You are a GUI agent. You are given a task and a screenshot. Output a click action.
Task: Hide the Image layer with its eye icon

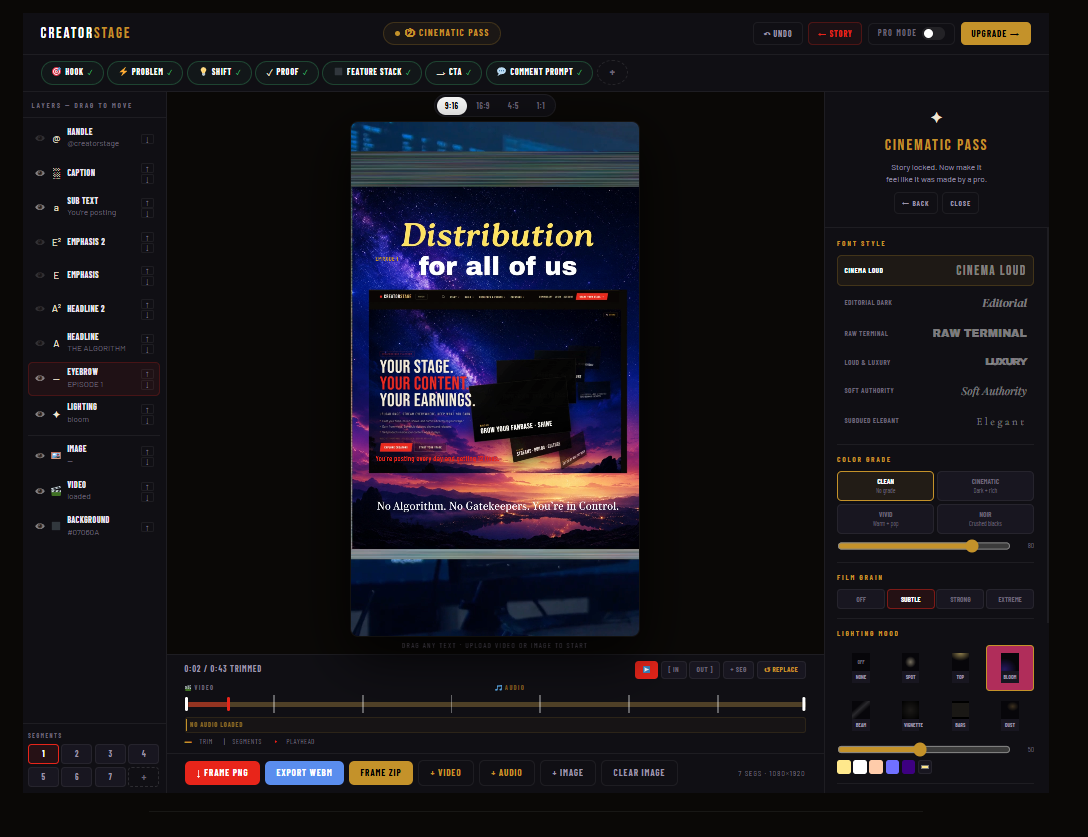point(40,456)
